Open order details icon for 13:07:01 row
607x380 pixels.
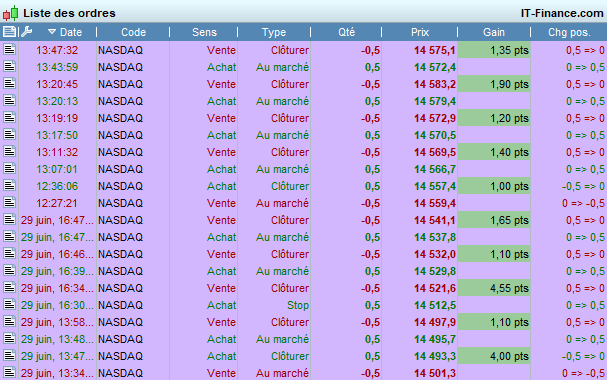pyautogui.click(x=9, y=169)
